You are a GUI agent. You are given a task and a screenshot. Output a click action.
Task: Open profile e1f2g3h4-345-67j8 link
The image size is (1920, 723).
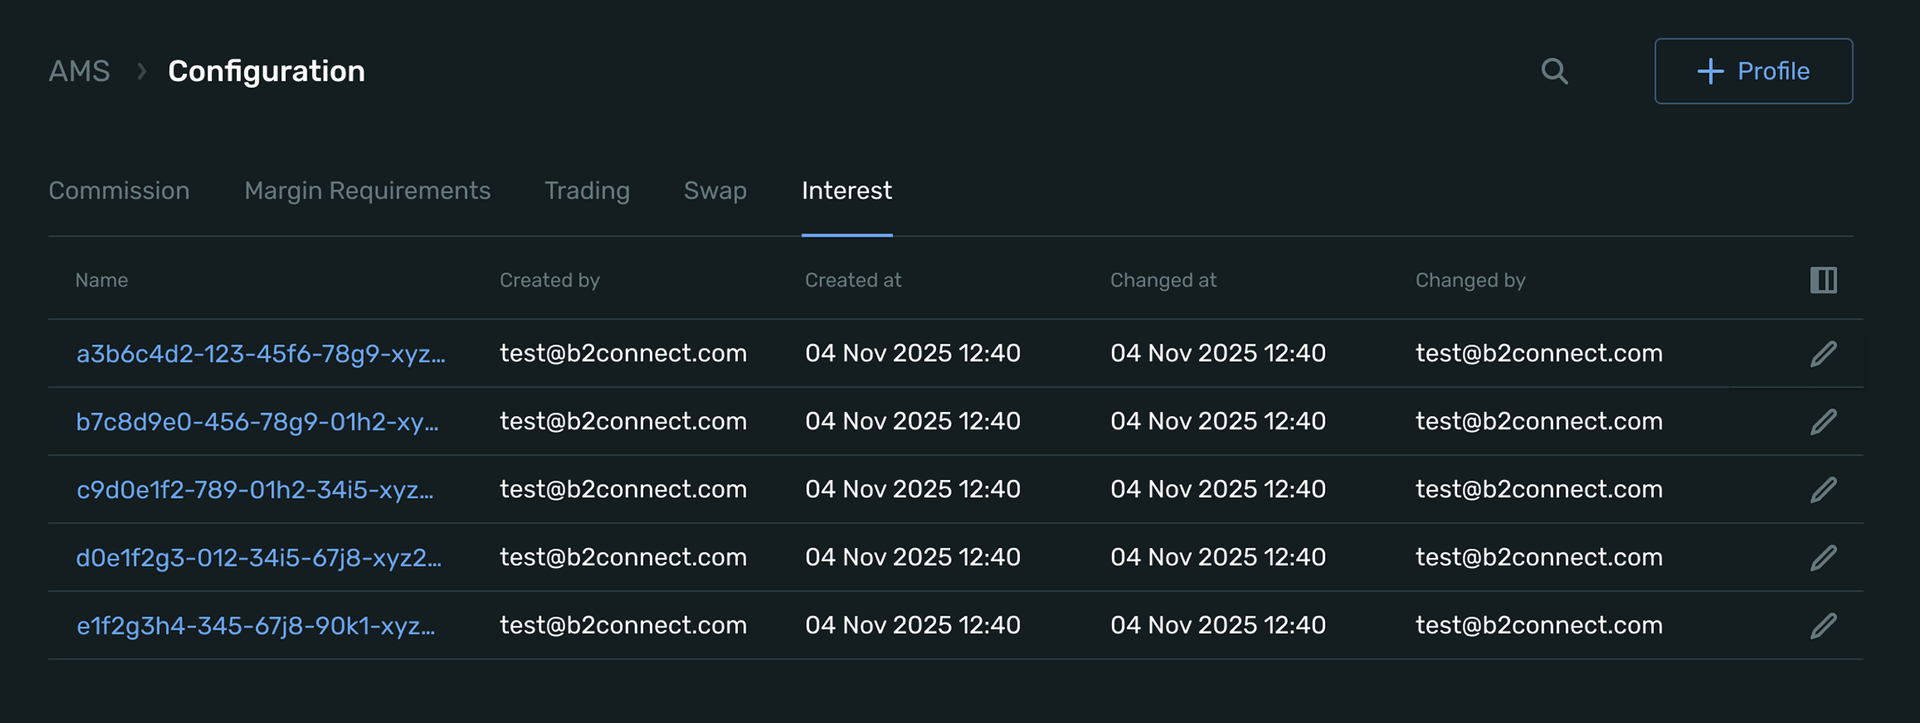[x=255, y=626]
